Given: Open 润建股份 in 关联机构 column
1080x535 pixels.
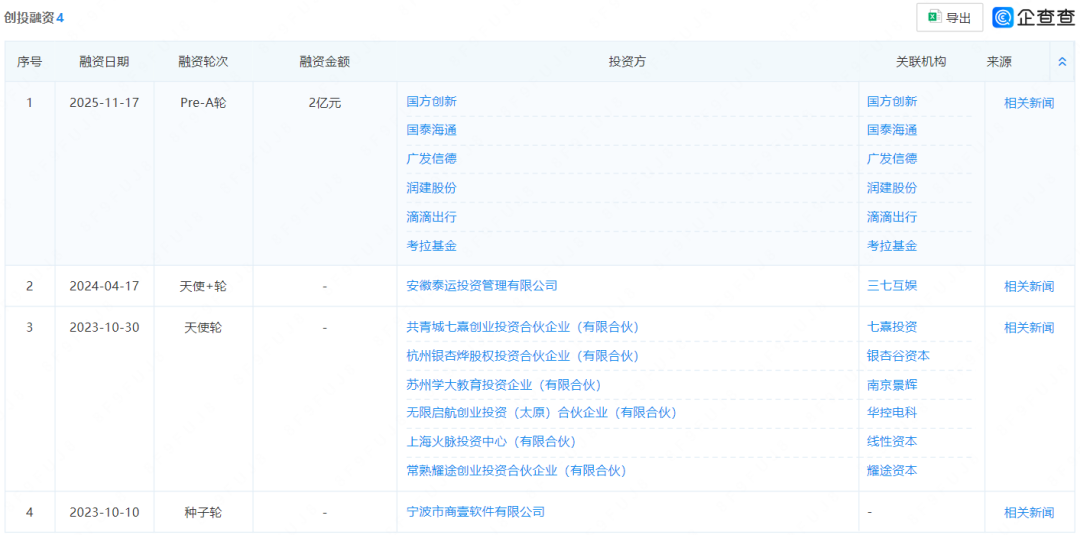Looking at the screenshot, I should coord(892,188).
